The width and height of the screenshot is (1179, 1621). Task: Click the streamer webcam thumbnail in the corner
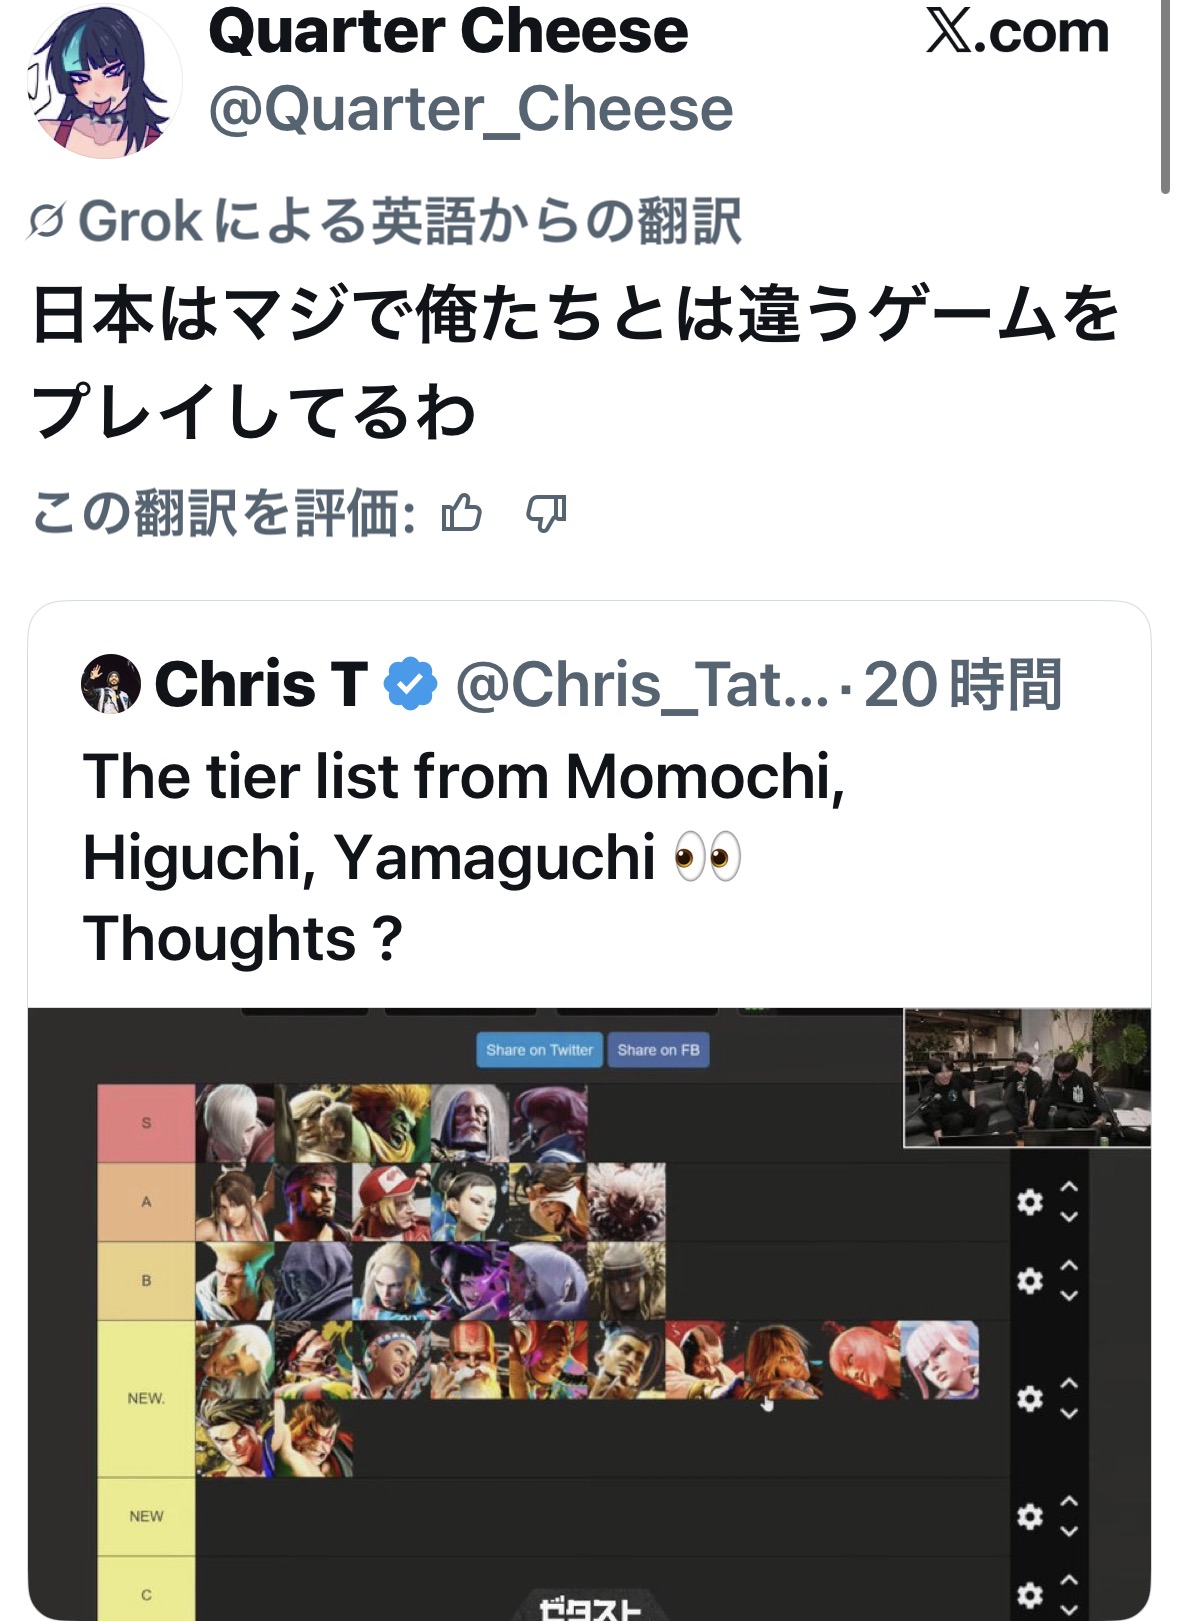tap(1027, 1077)
